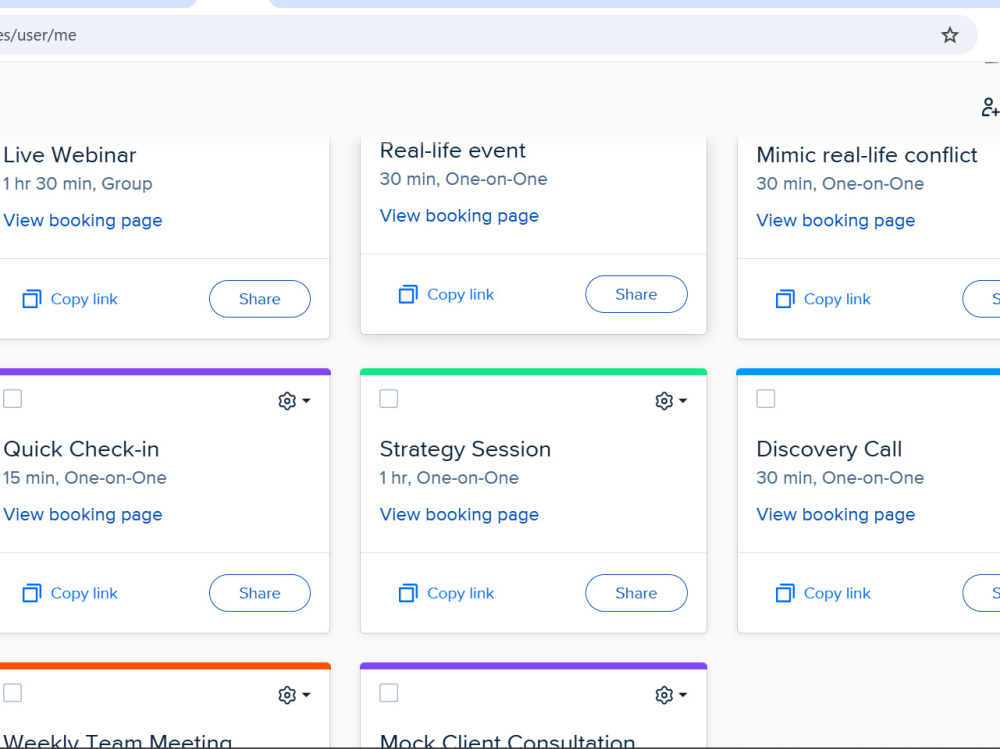Select the Strategy Session checkbox

pos(388,399)
